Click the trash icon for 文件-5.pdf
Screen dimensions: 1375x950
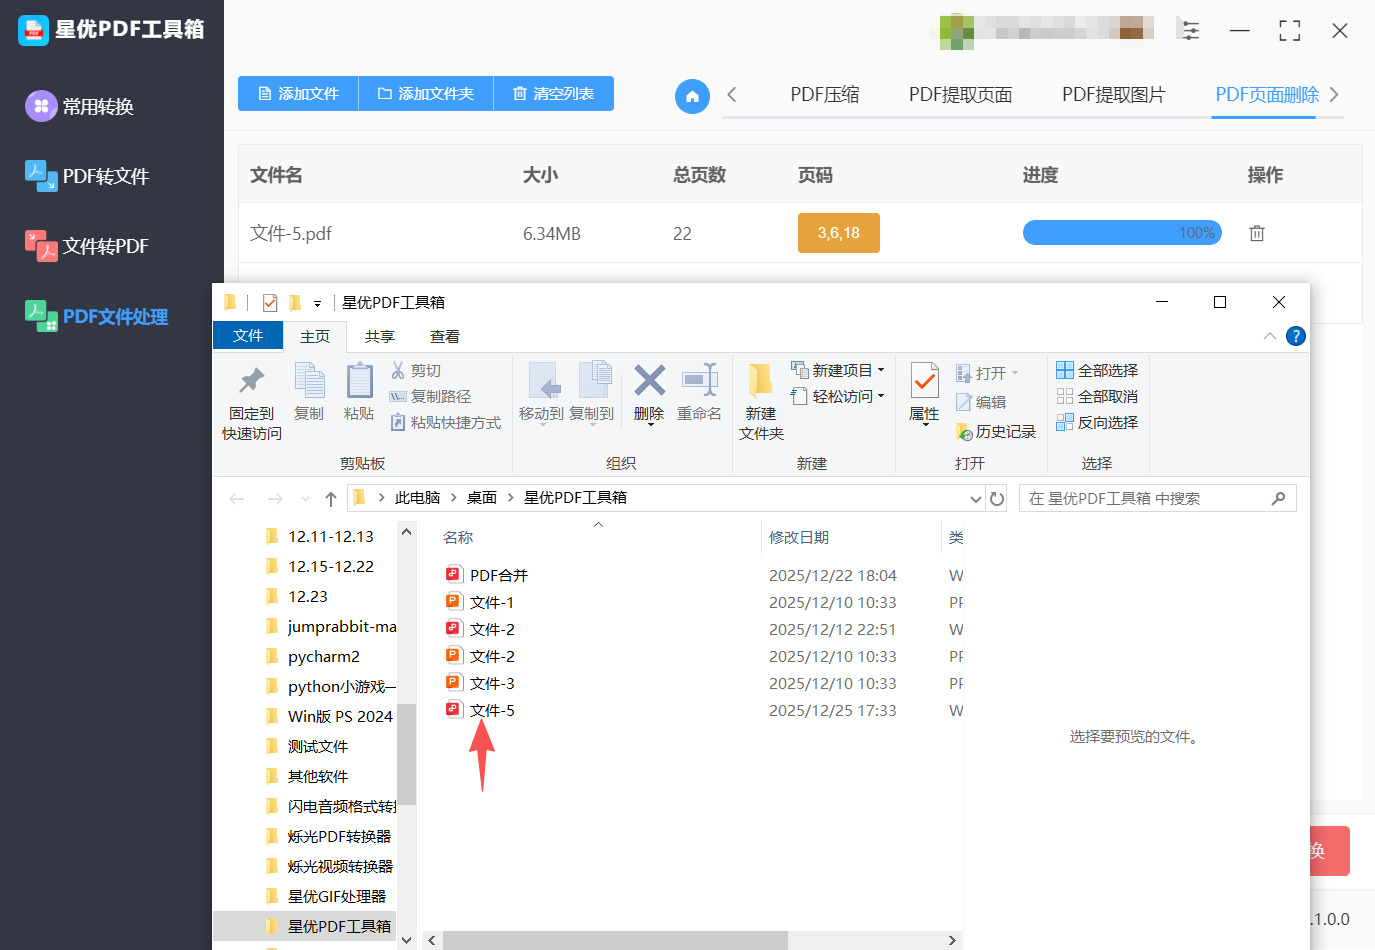1257,233
